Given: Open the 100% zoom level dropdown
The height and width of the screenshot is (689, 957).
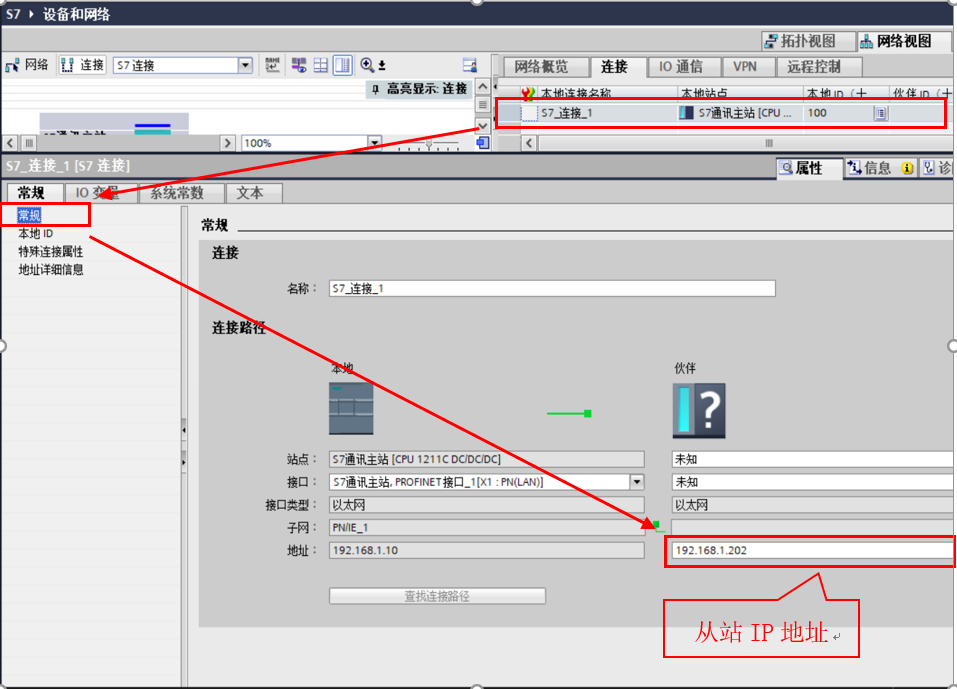Looking at the screenshot, I should click(375, 143).
